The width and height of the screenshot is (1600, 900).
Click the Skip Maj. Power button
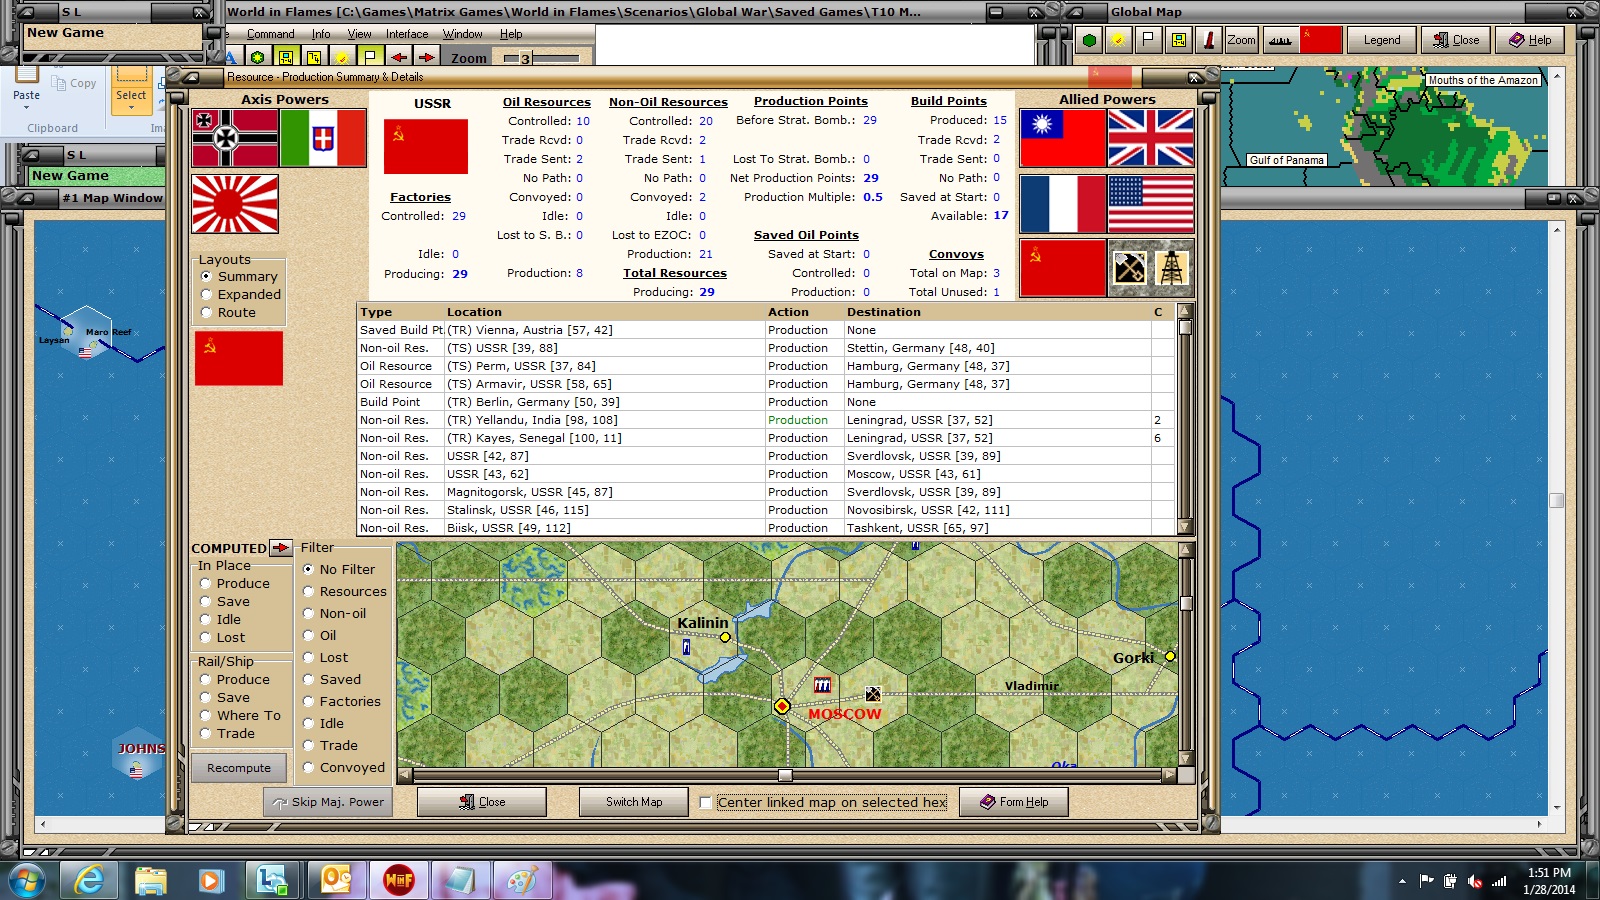point(327,802)
